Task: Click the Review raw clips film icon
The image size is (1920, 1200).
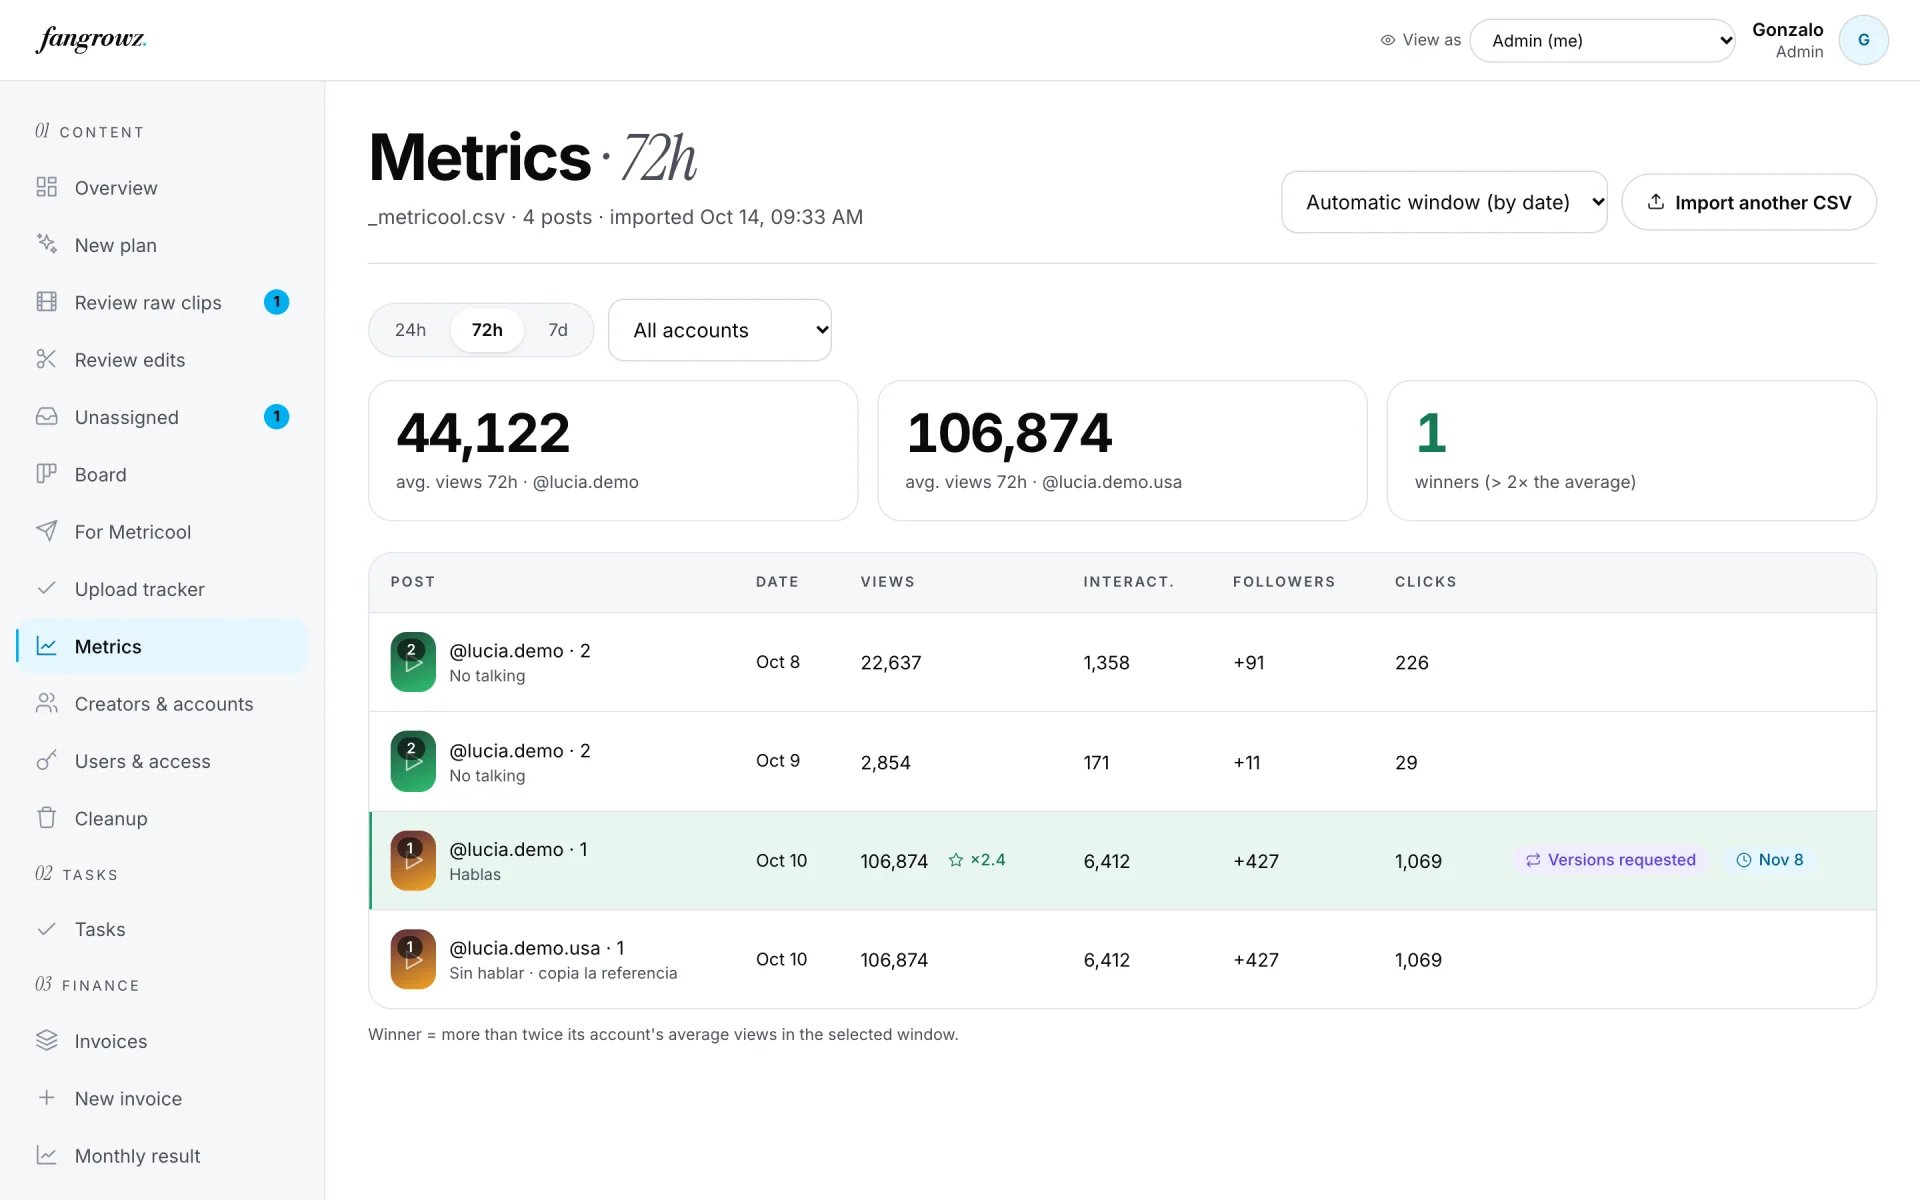Action: point(46,302)
